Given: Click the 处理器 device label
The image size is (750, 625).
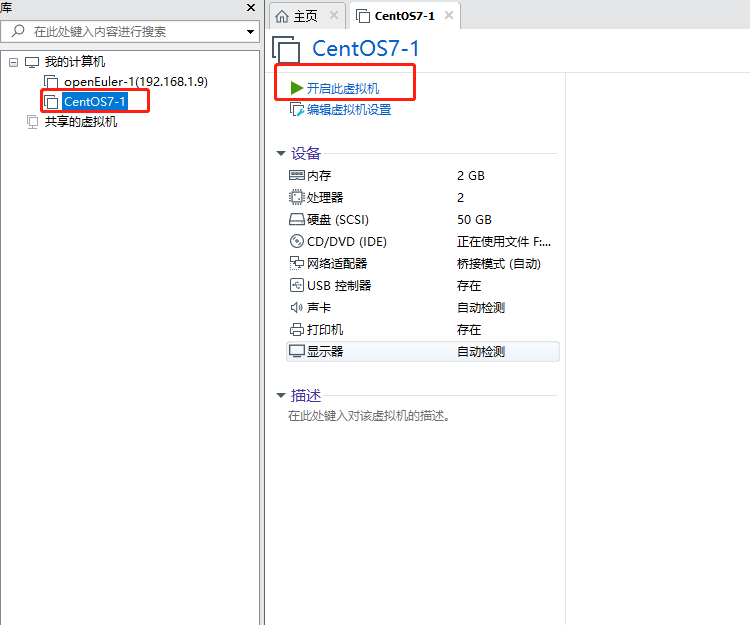Looking at the screenshot, I should (325, 197).
